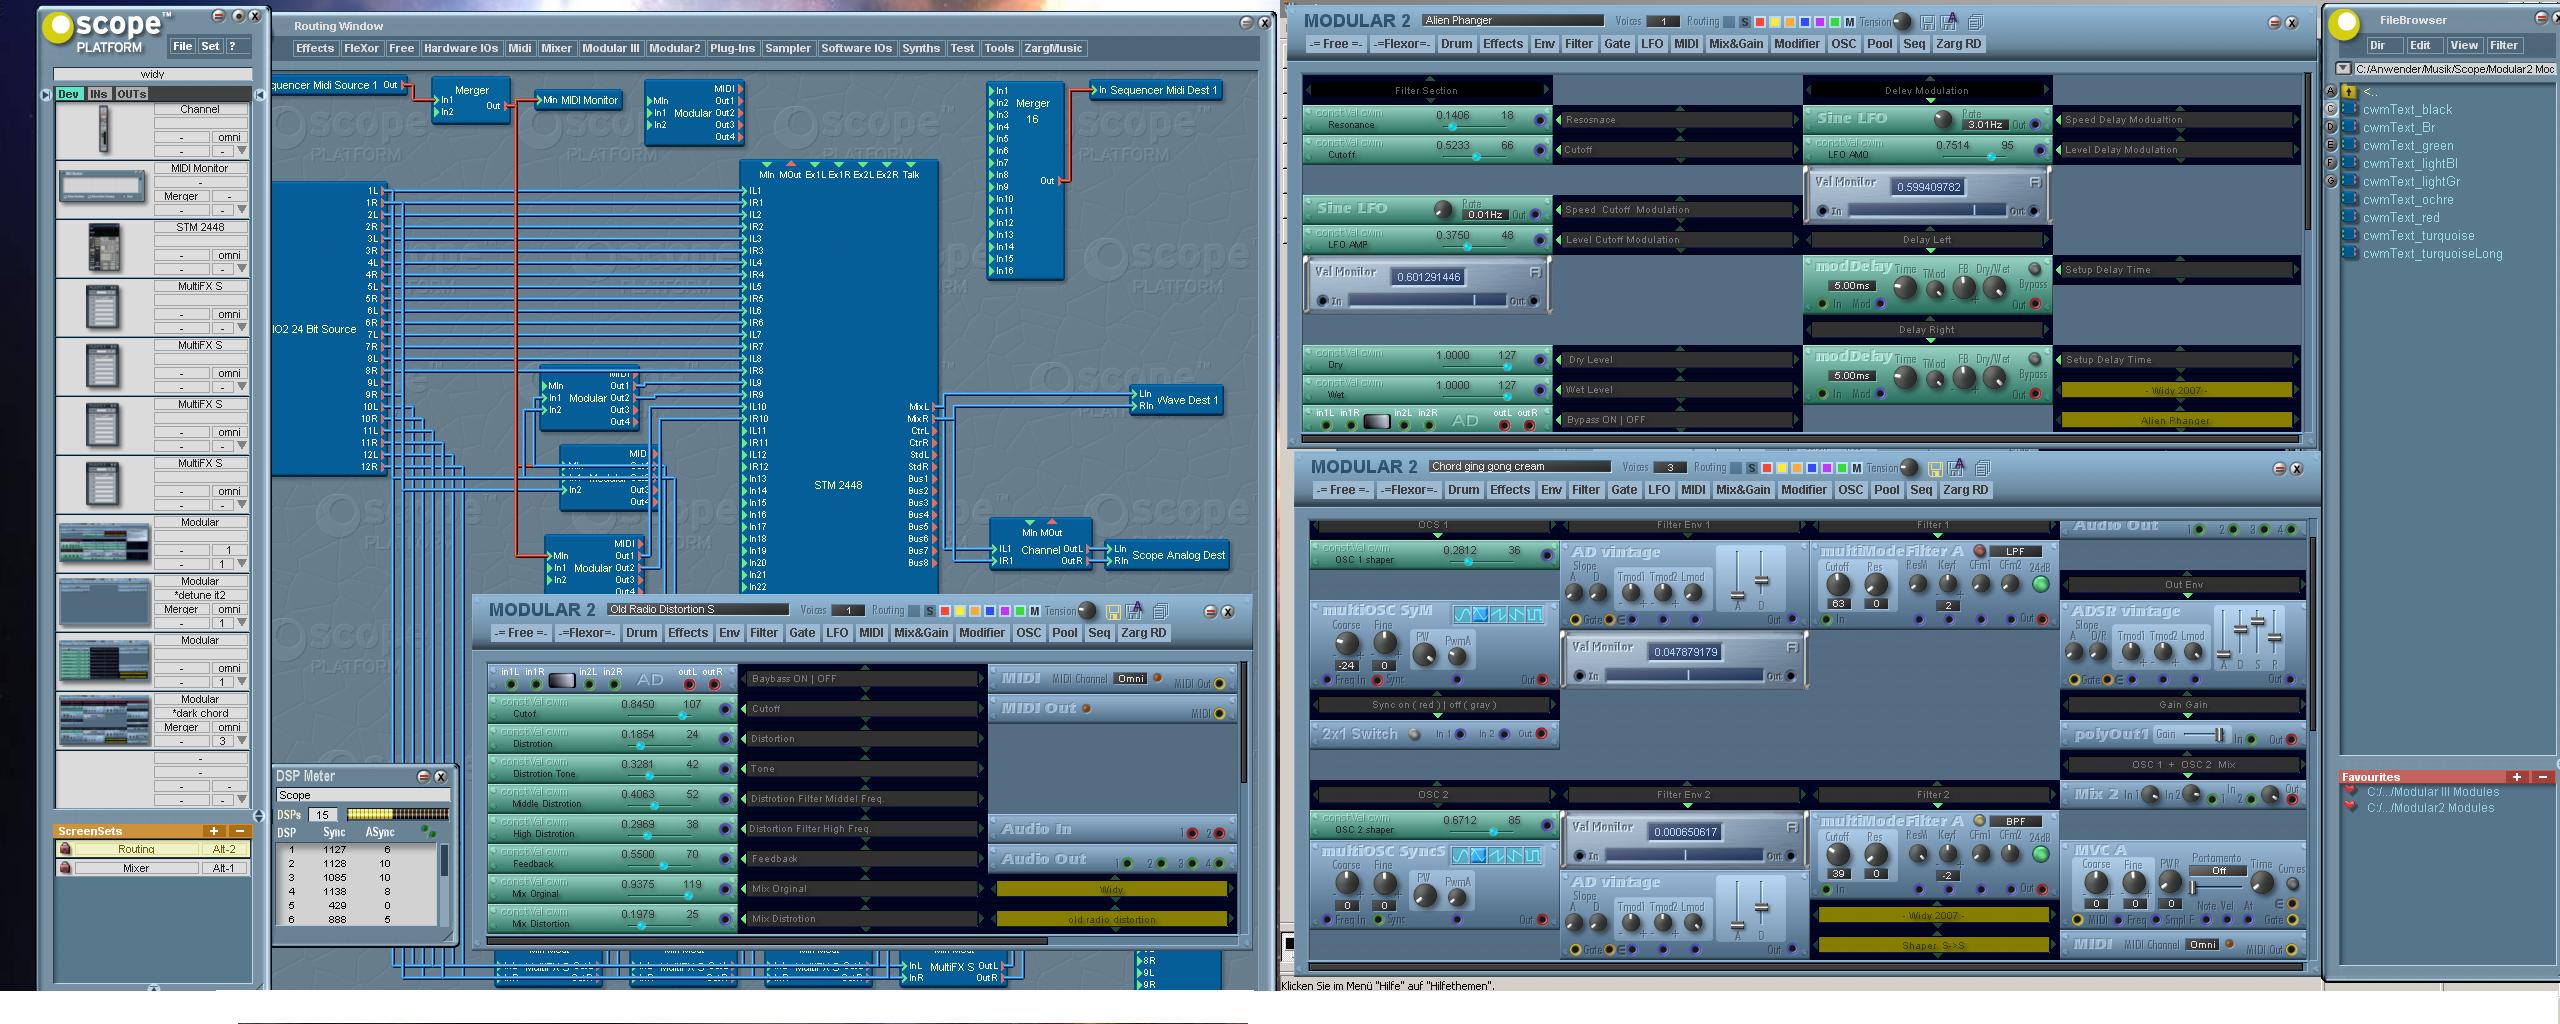Open the Synths menu in Routing Window
This screenshot has width=2560, height=1024.
click(920, 48)
